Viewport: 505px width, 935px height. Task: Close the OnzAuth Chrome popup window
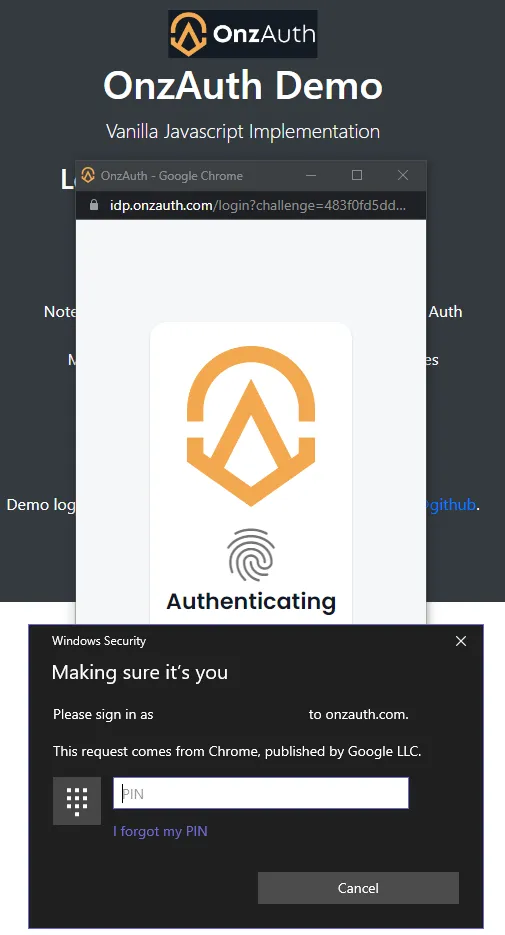click(403, 175)
